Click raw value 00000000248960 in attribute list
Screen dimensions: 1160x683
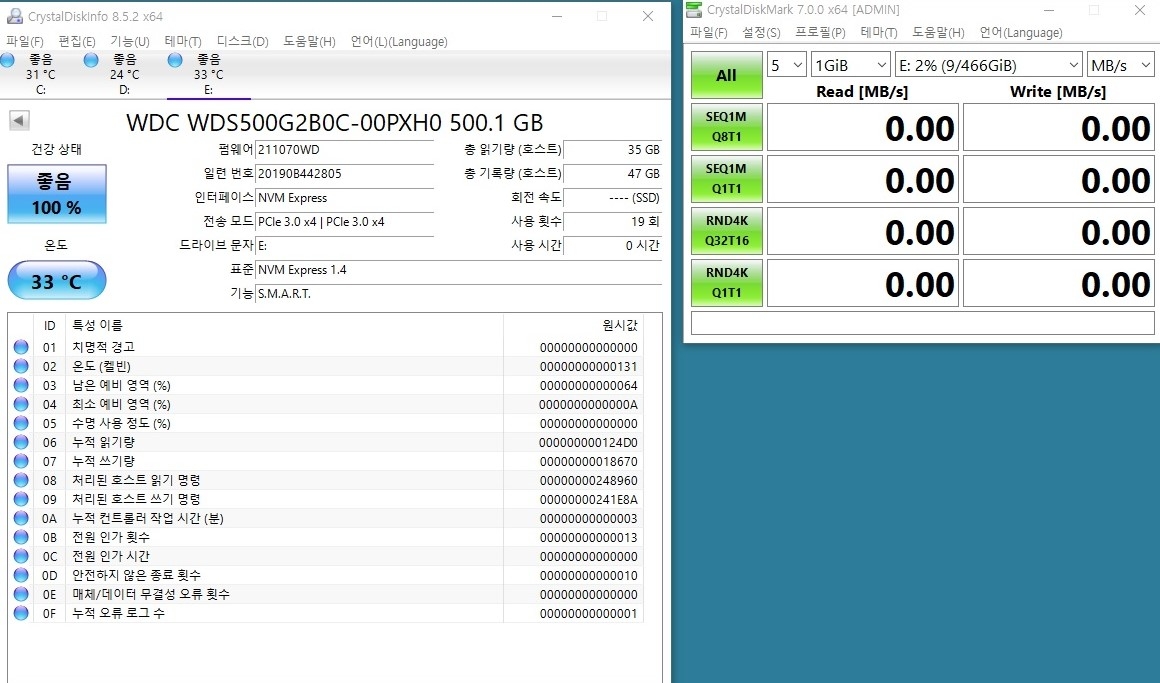click(x=588, y=480)
